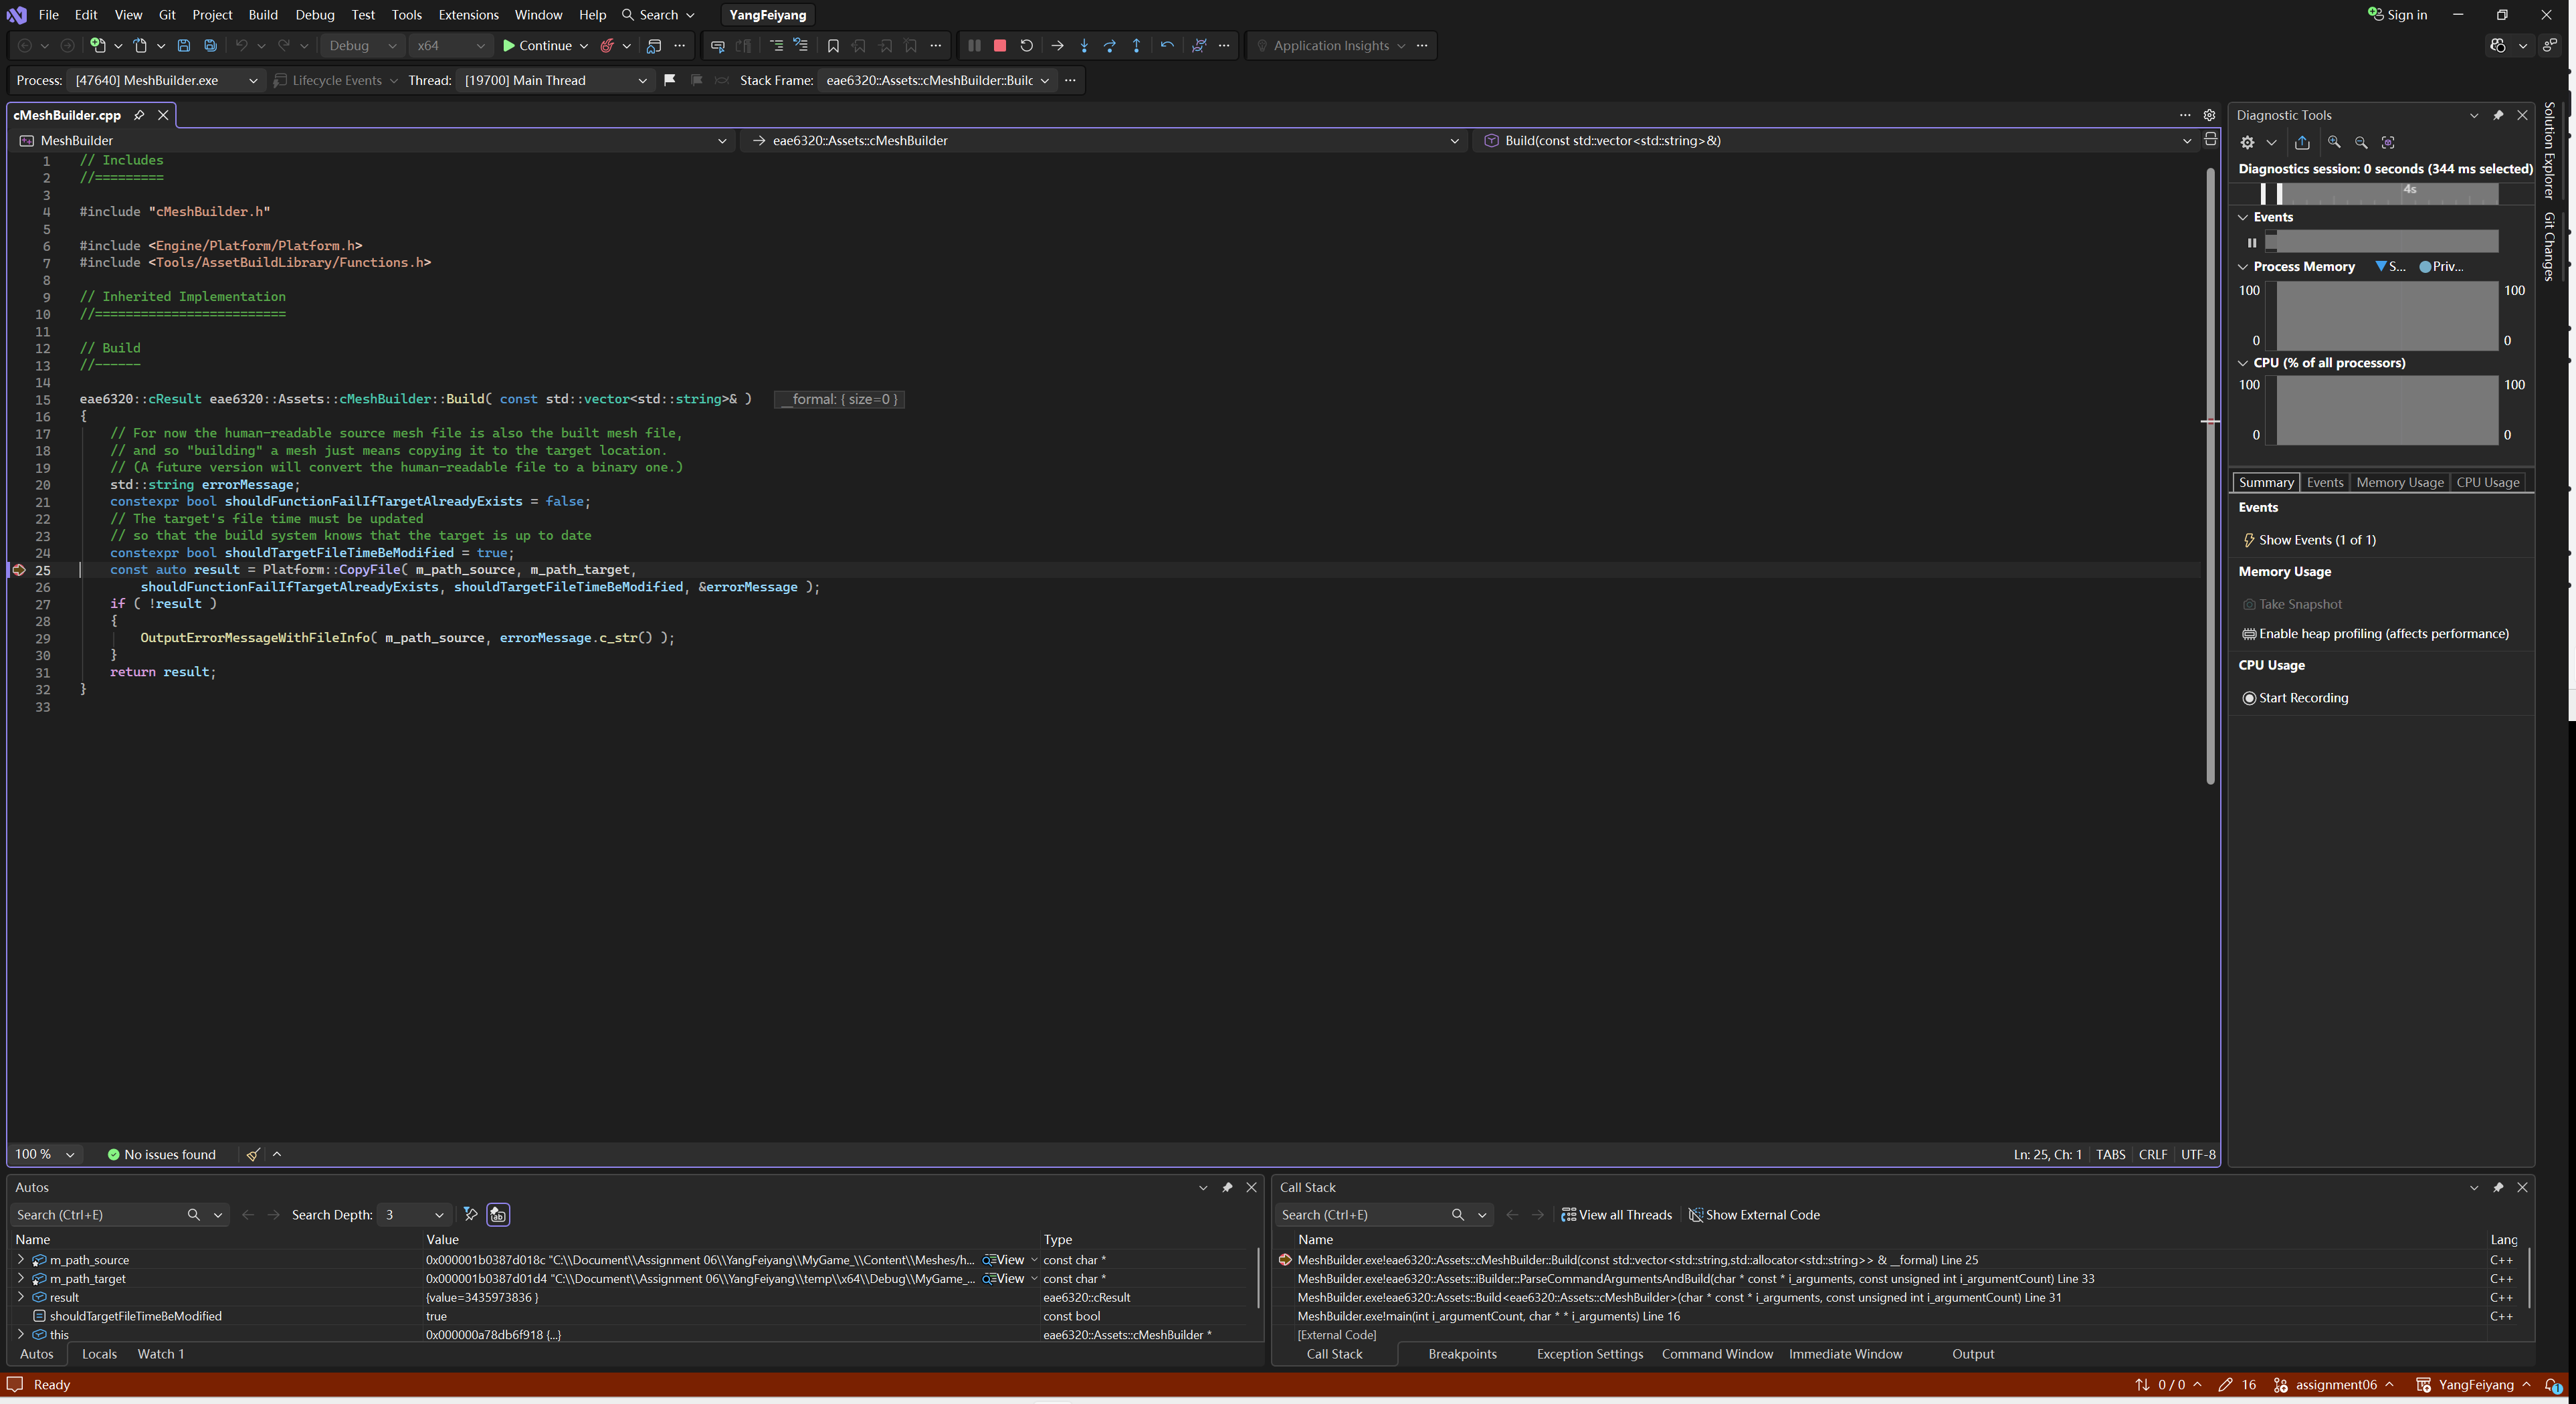Pin the Diagnostic Tools panel
2576x1404 pixels.
[2498, 115]
